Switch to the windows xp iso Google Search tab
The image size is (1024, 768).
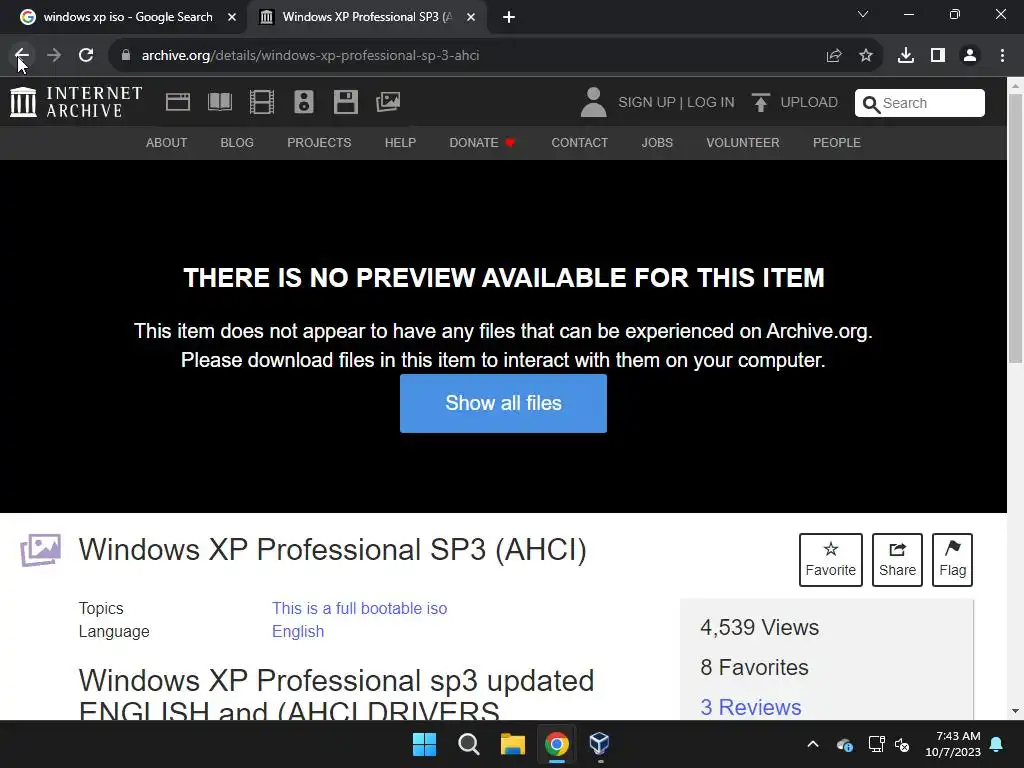coord(127,17)
